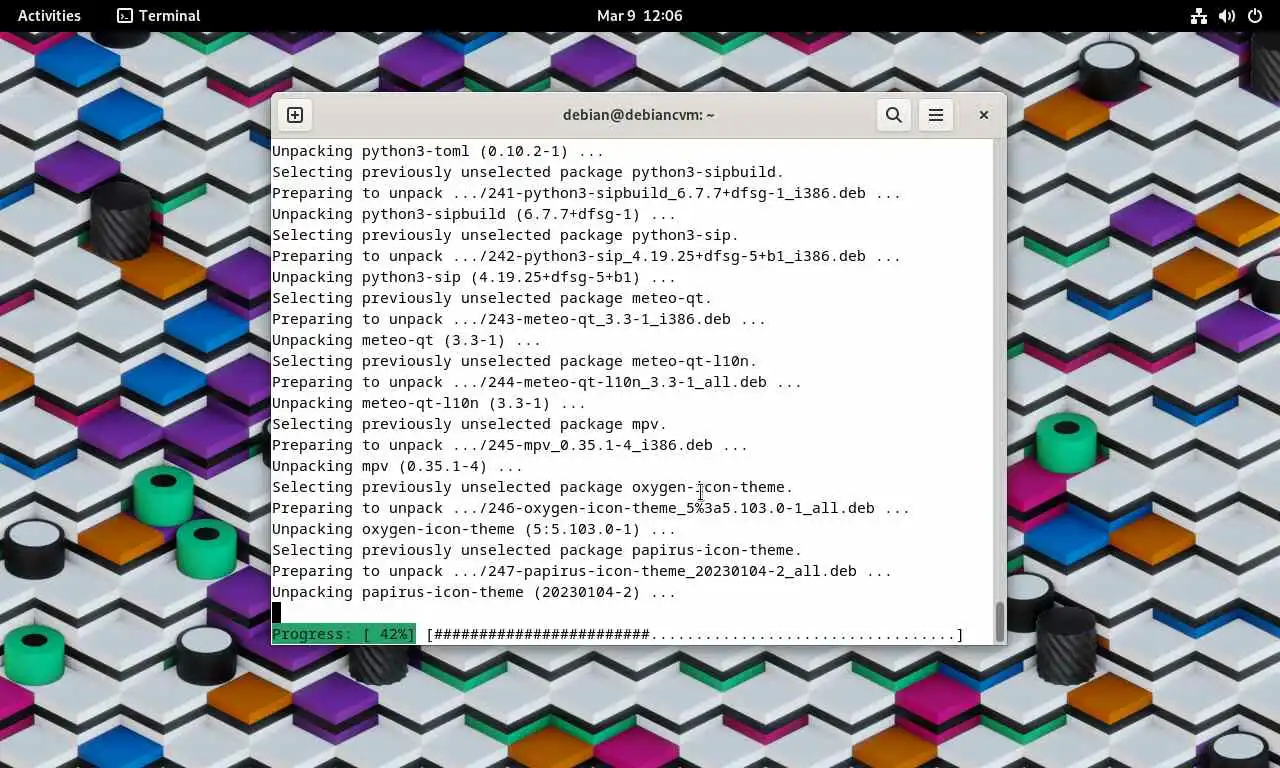Click line Unpacking python3-sip (4.19.25+dfsg-5+b1)
1280x768 pixels.
474,277
